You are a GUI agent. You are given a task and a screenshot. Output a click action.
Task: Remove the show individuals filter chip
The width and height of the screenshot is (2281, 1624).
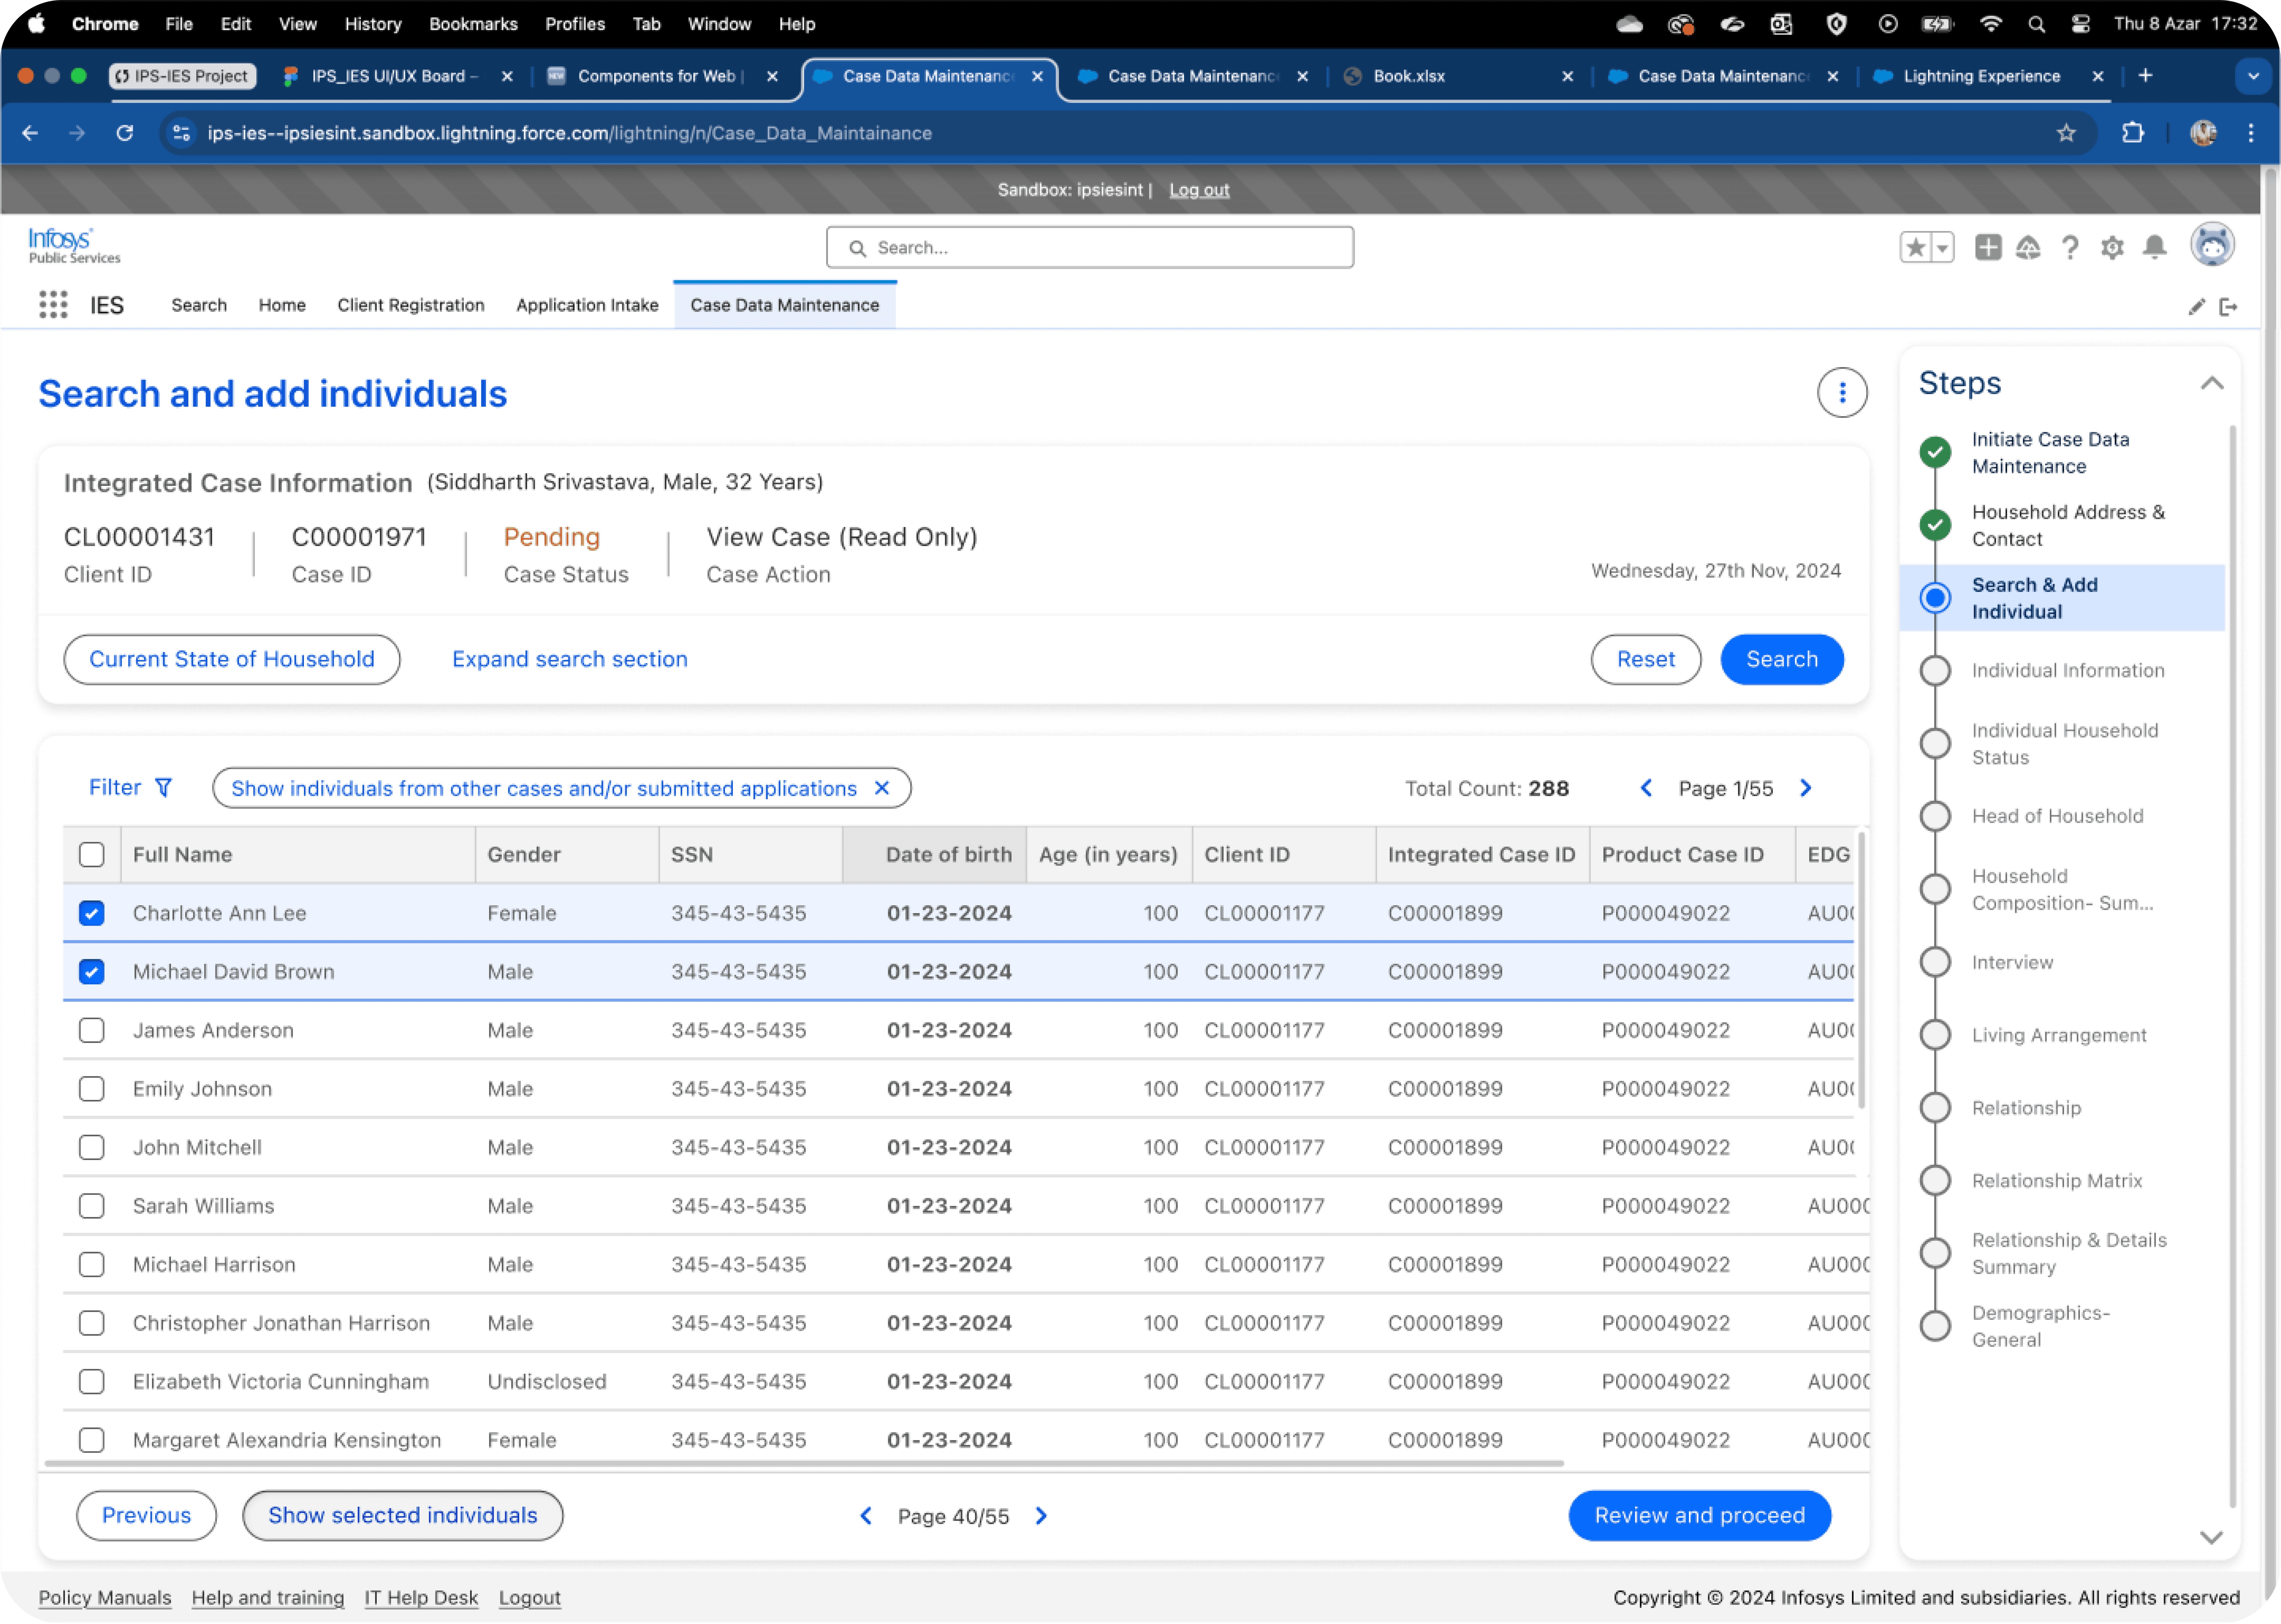click(x=882, y=788)
